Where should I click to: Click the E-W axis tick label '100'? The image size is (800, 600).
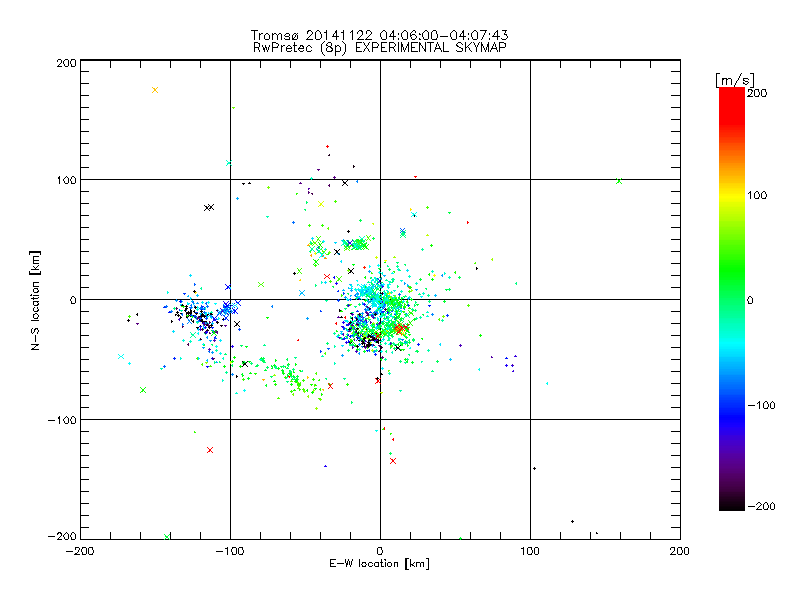point(530,551)
